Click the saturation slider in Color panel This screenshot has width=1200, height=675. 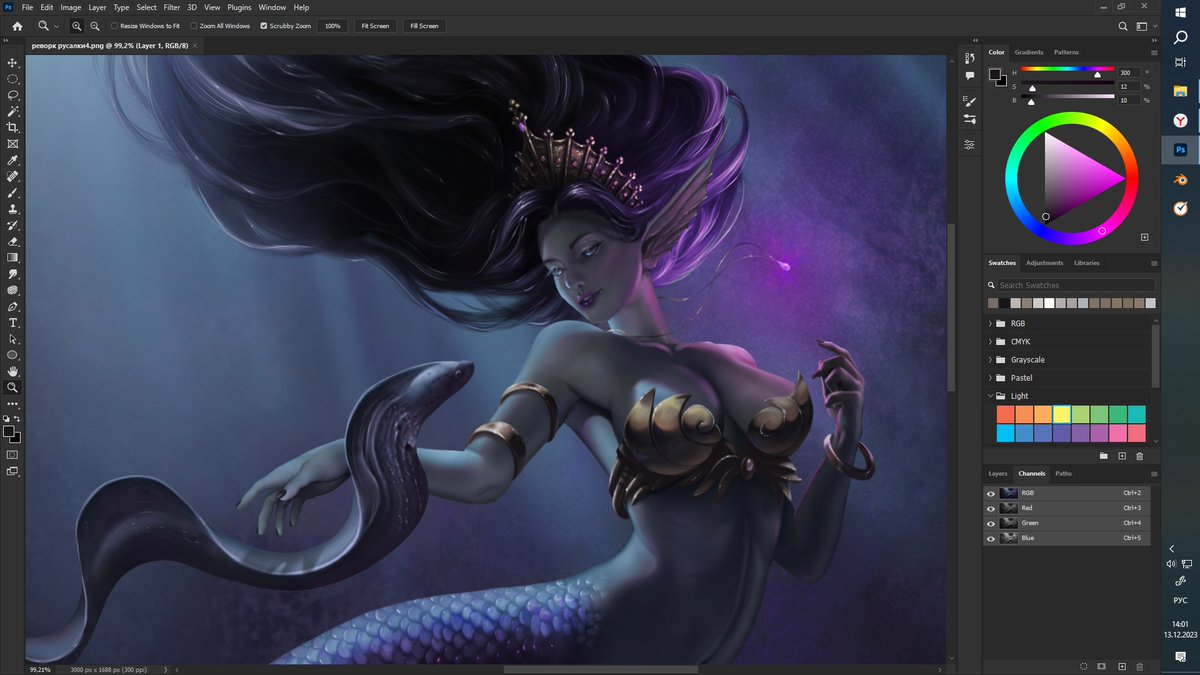(1067, 84)
